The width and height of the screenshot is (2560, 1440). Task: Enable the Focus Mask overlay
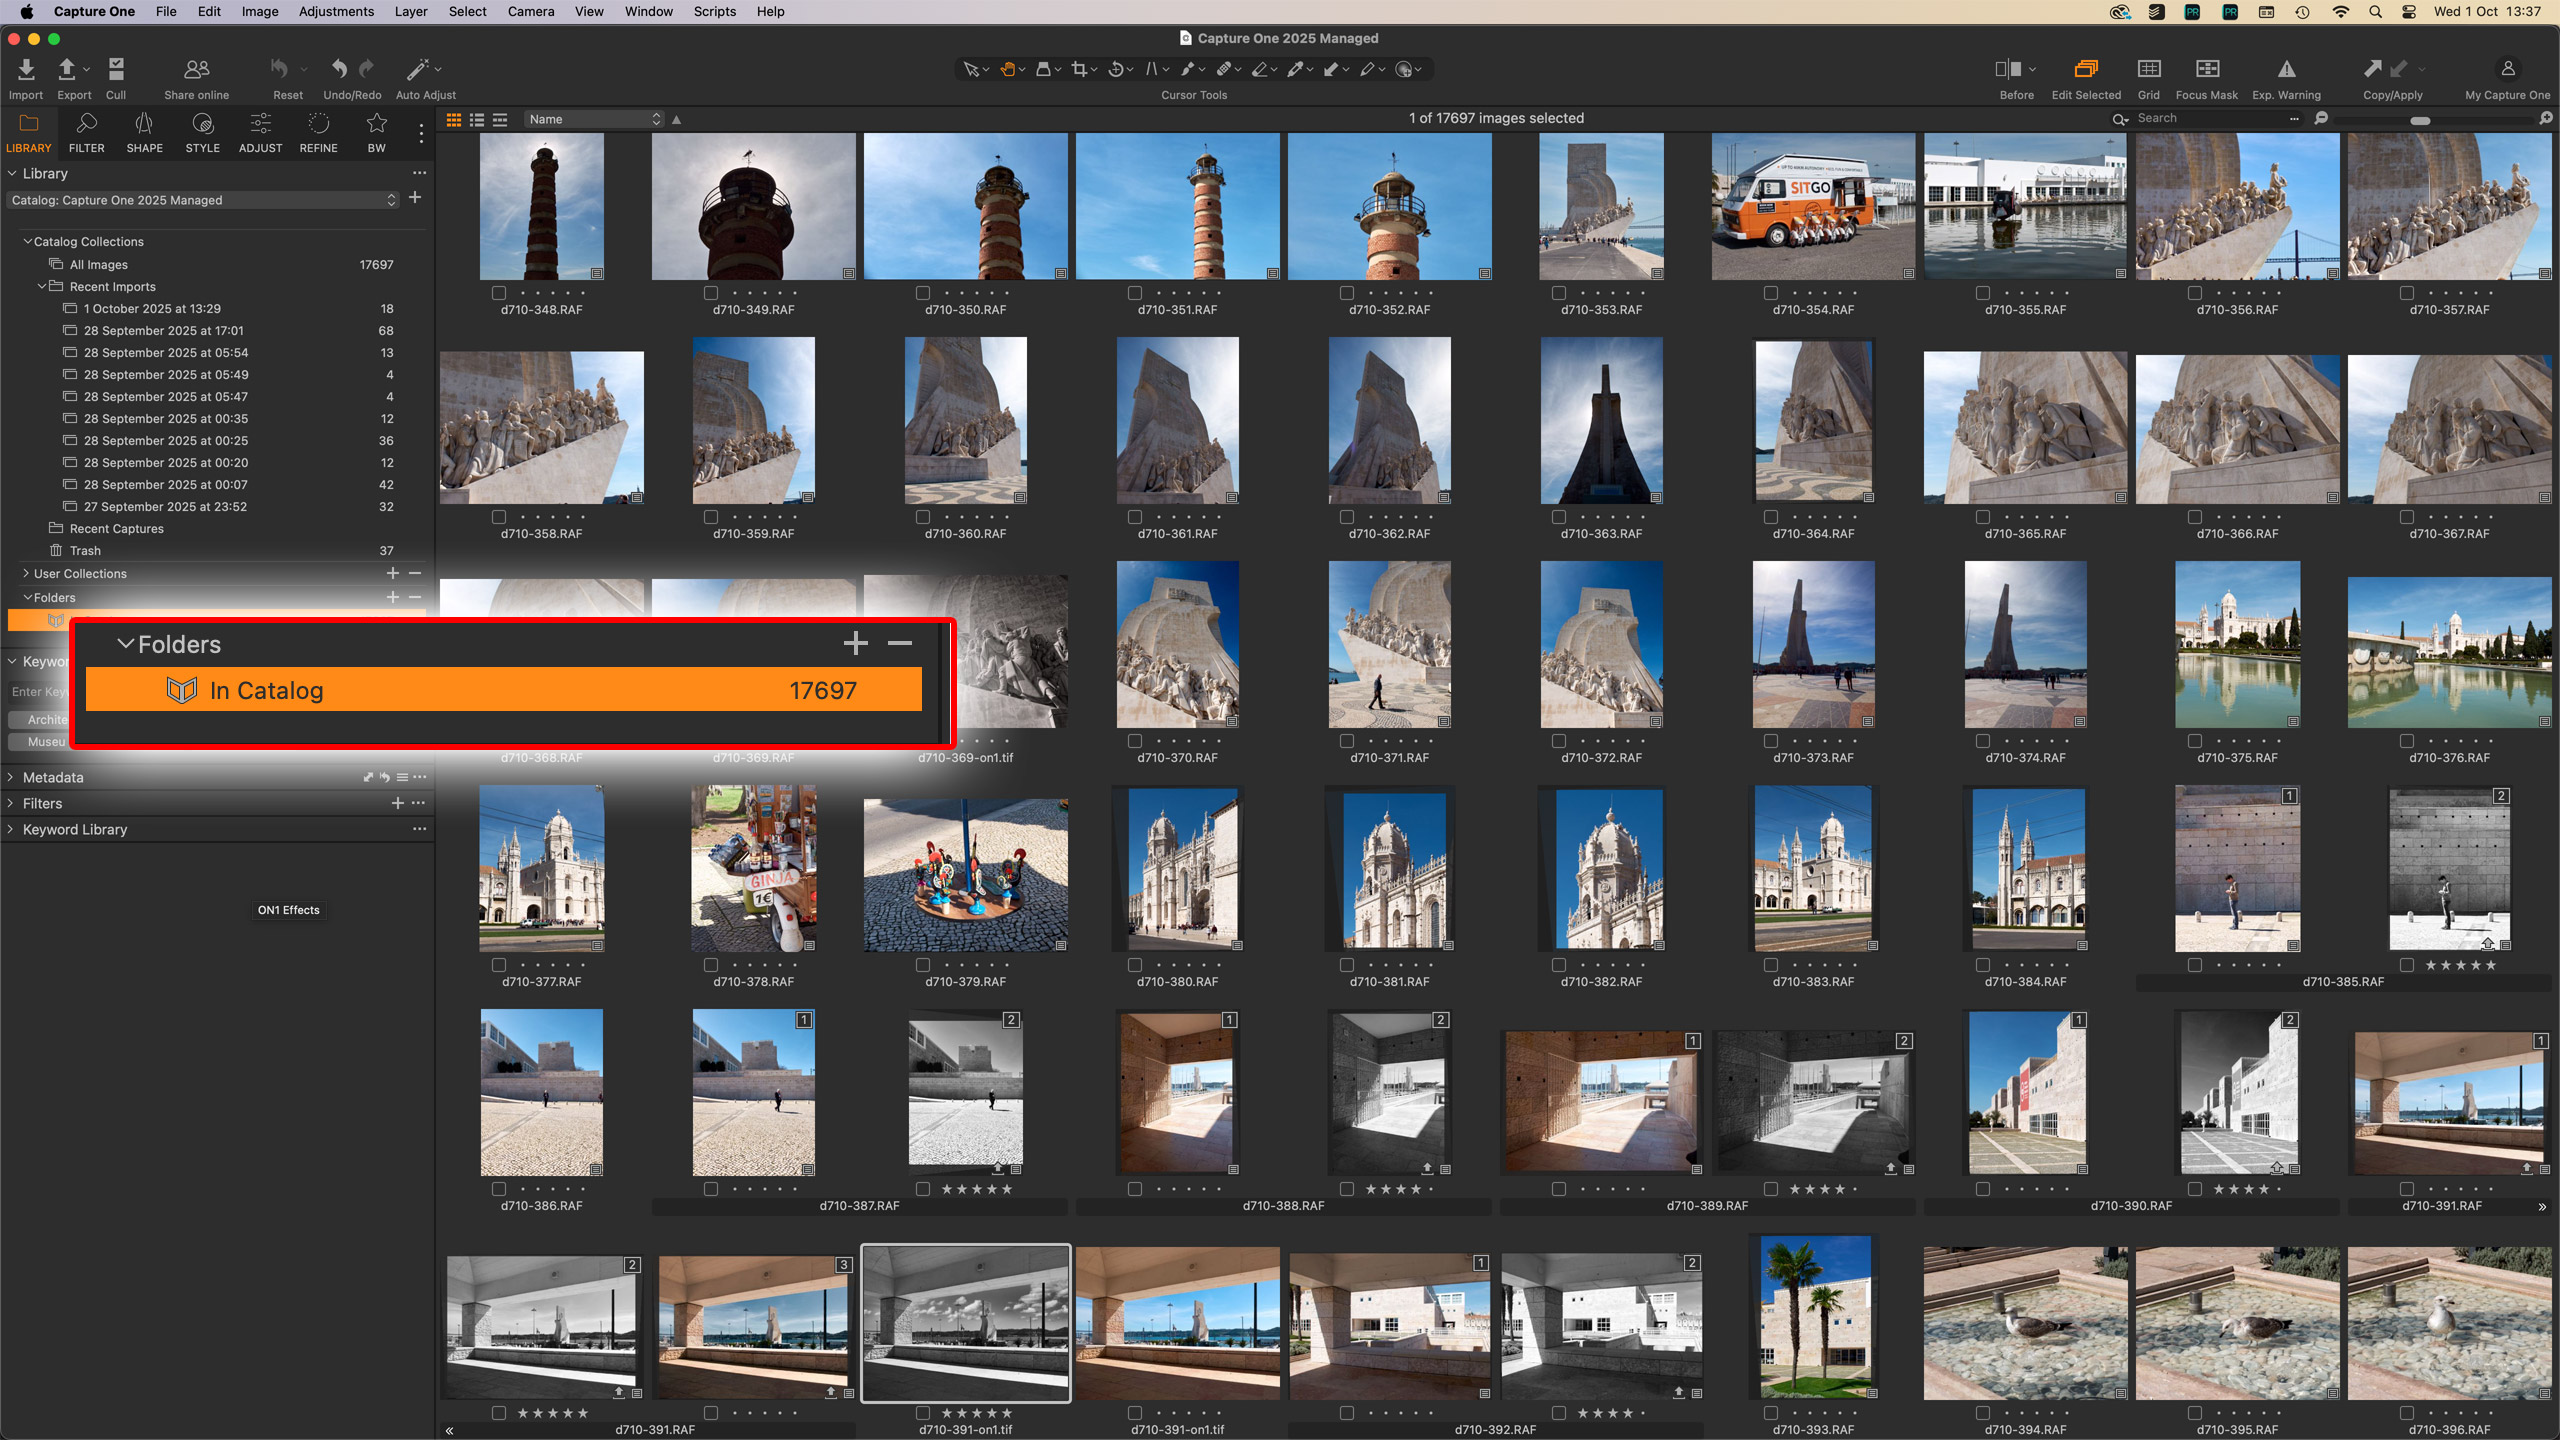click(x=2205, y=70)
